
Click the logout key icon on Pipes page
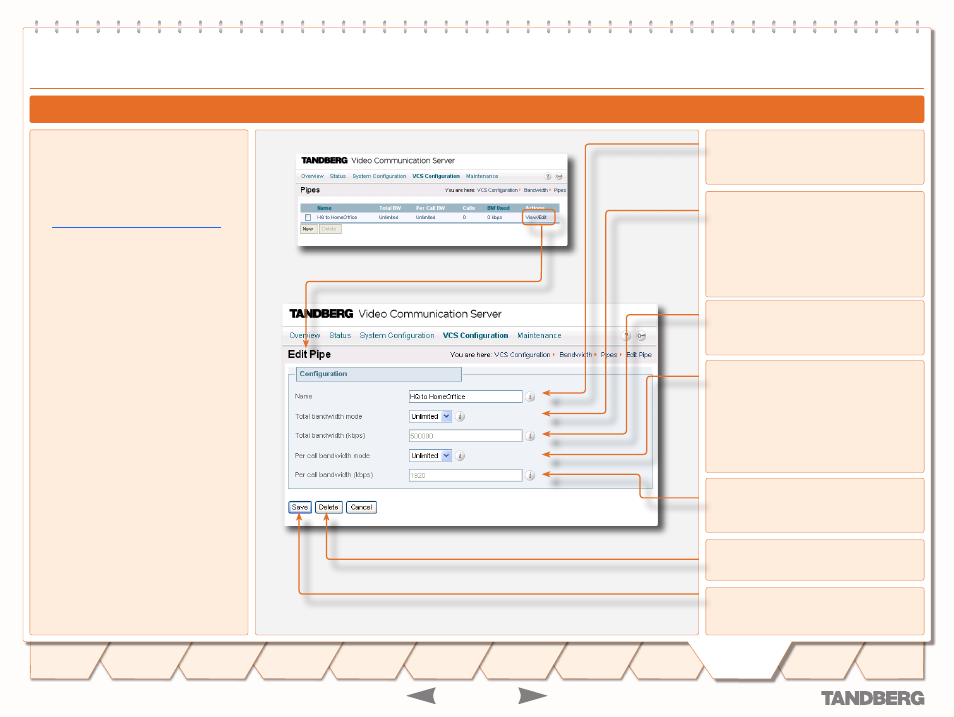[559, 177]
